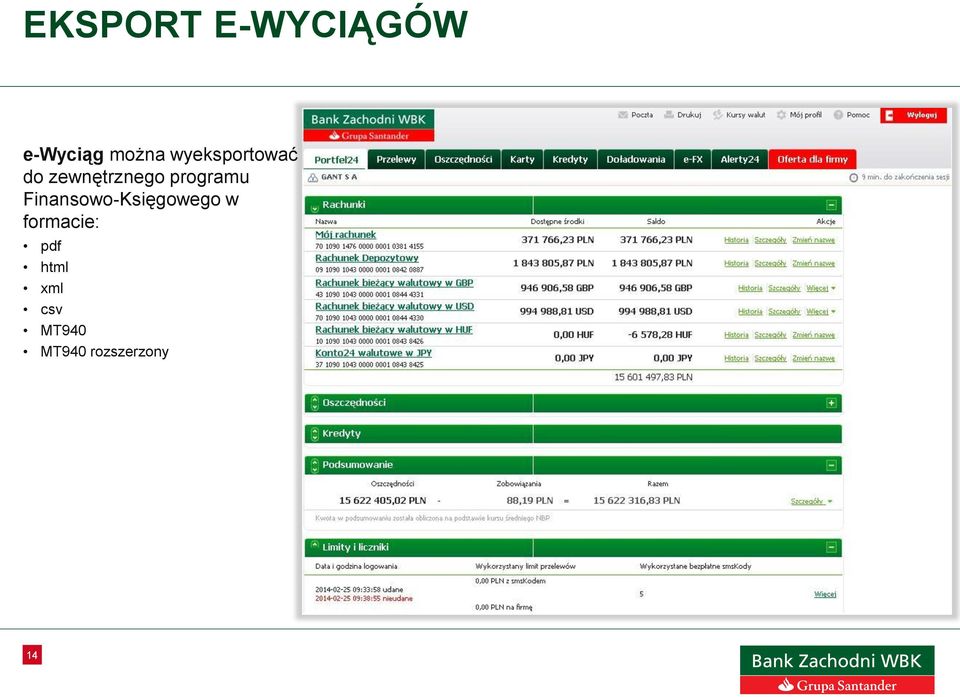Open the Karty tab

pos(522,159)
